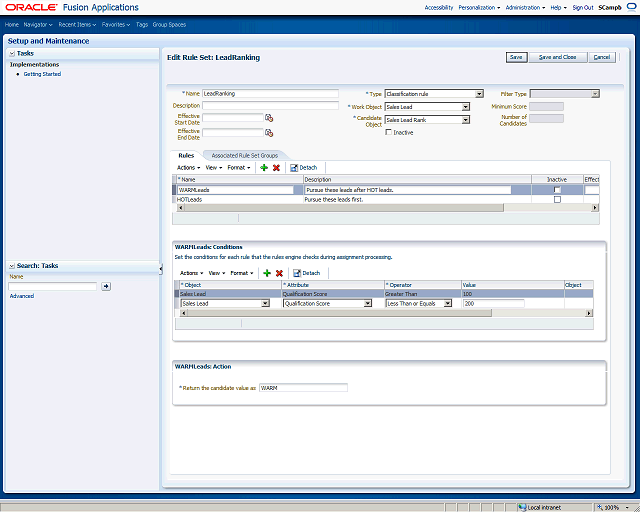Click the Cancel button
This screenshot has width=640, height=512.
pos(602,57)
